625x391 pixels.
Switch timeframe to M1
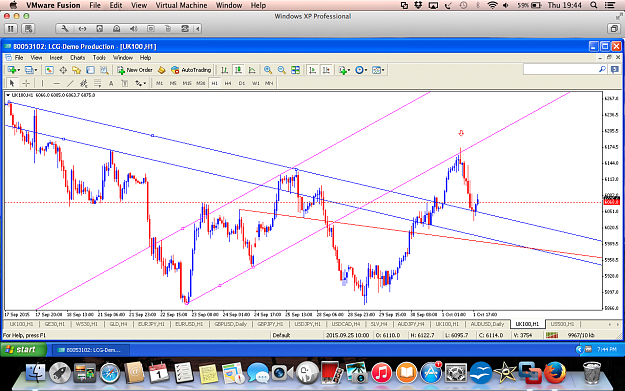[159, 83]
